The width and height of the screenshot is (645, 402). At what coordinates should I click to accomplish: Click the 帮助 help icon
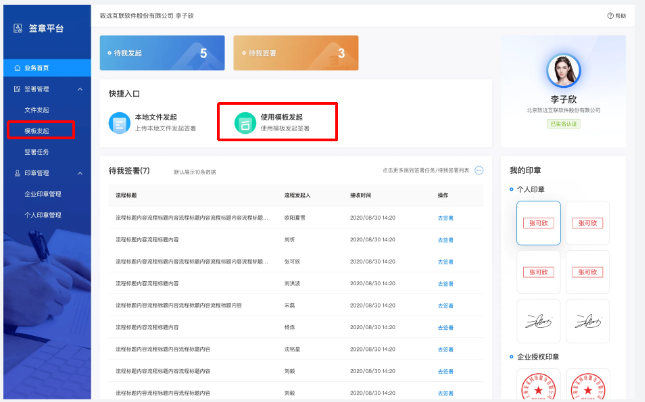tap(609, 17)
